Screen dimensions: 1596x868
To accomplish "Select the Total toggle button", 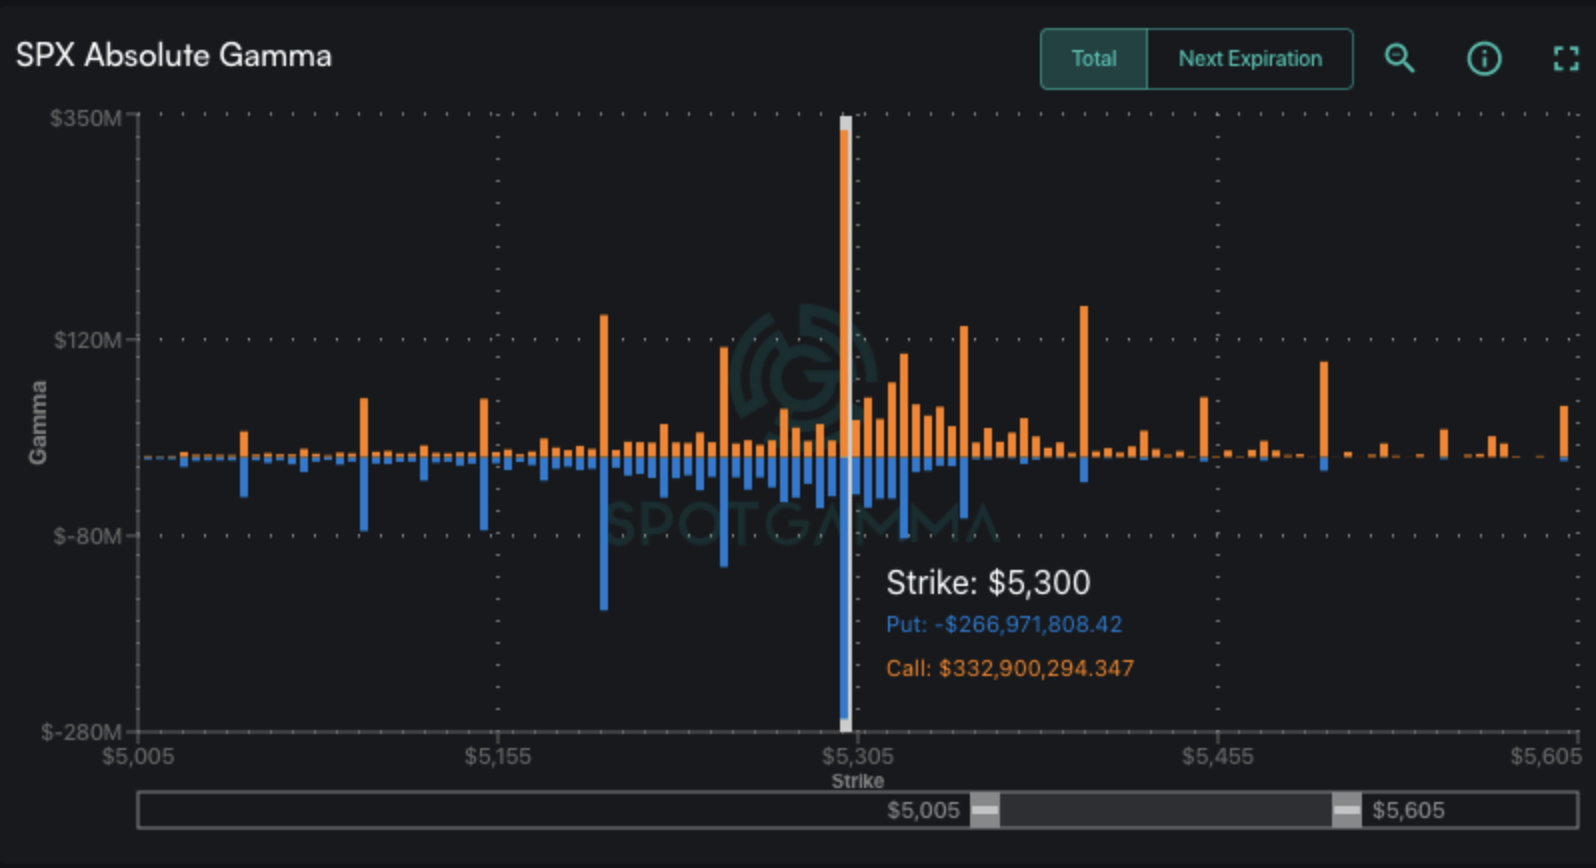I will (1094, 59).
